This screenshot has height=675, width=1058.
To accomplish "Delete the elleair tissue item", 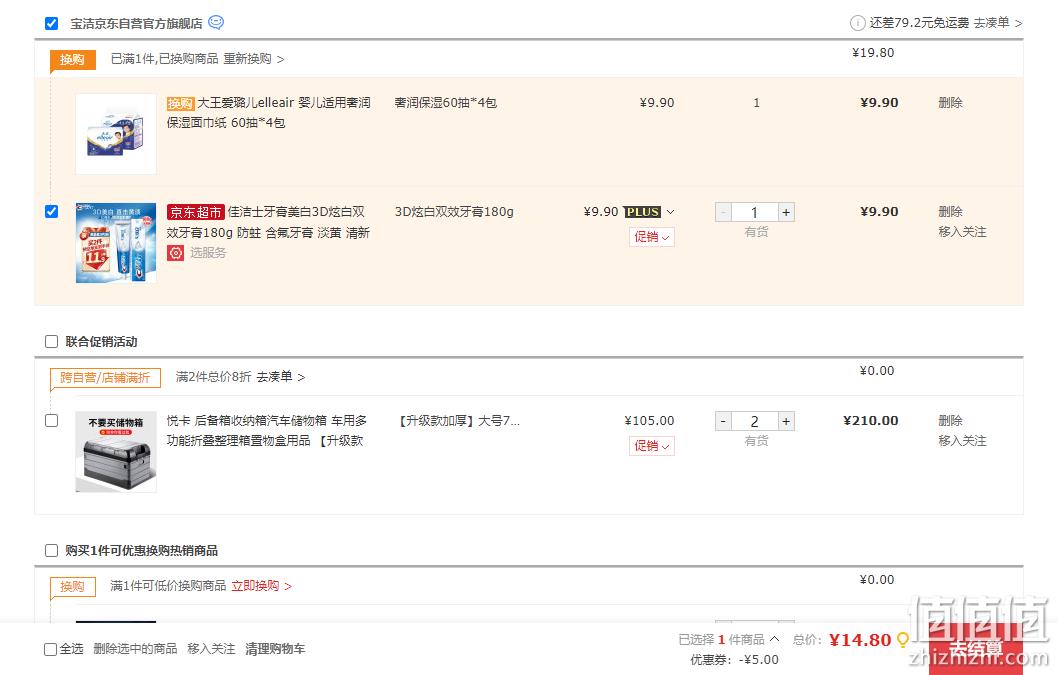I will click(950, 103).
